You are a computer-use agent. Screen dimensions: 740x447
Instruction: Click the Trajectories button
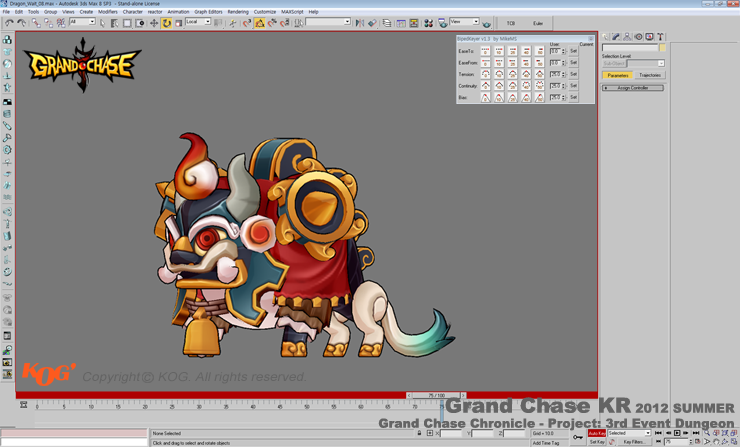[650, 75]
